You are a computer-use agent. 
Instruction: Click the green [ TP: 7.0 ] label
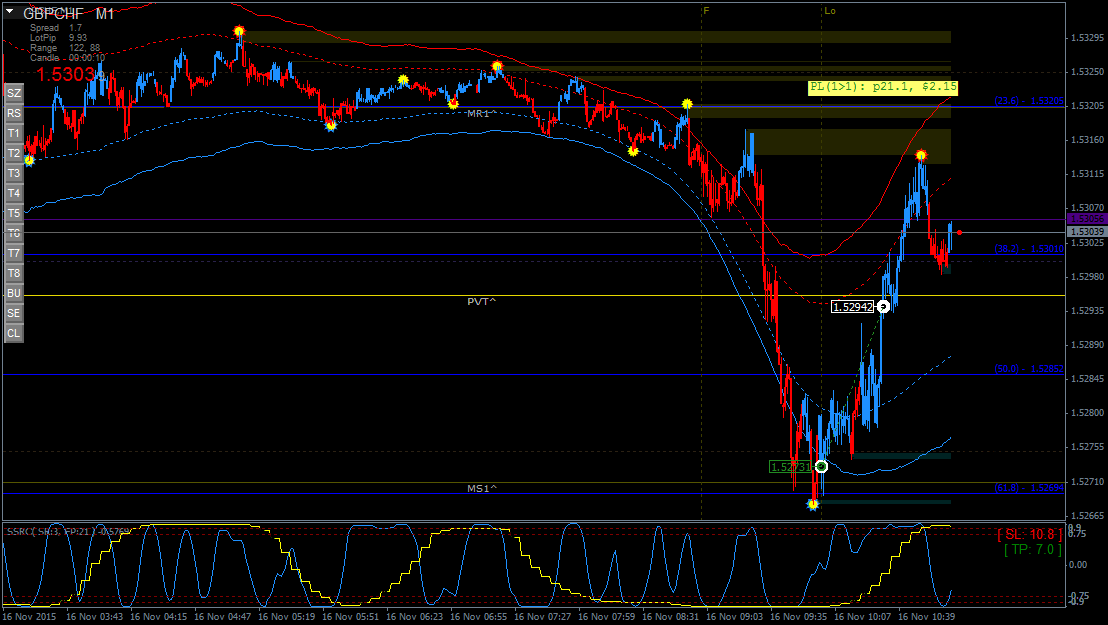(x=1032, y=549)
